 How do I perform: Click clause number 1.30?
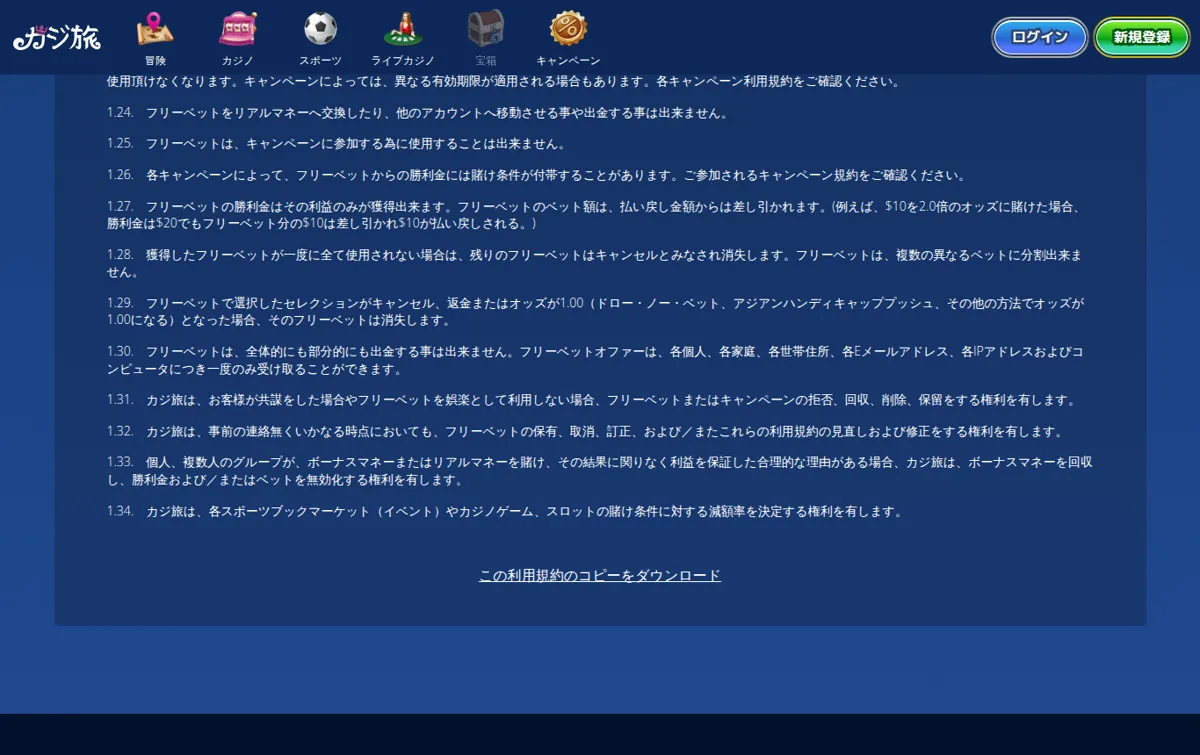click(x=120, y=352)
